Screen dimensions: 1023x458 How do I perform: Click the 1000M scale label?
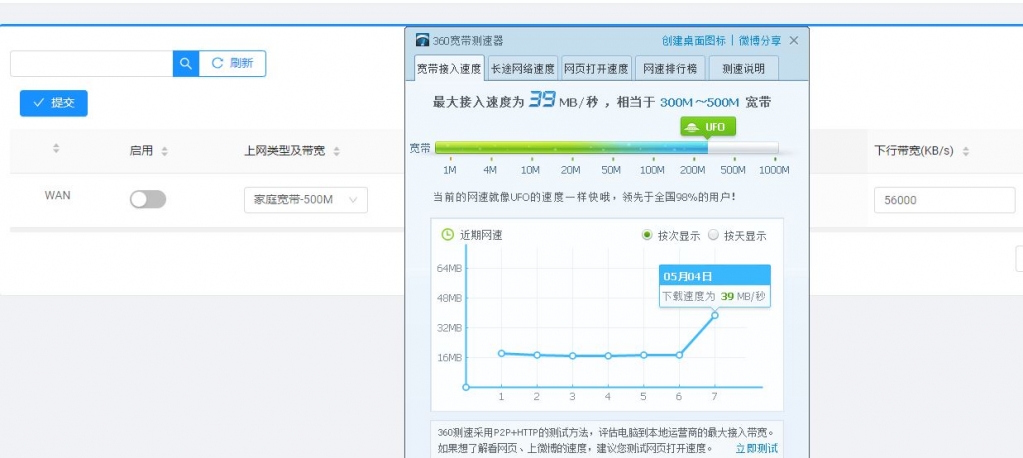coord(774,170)
